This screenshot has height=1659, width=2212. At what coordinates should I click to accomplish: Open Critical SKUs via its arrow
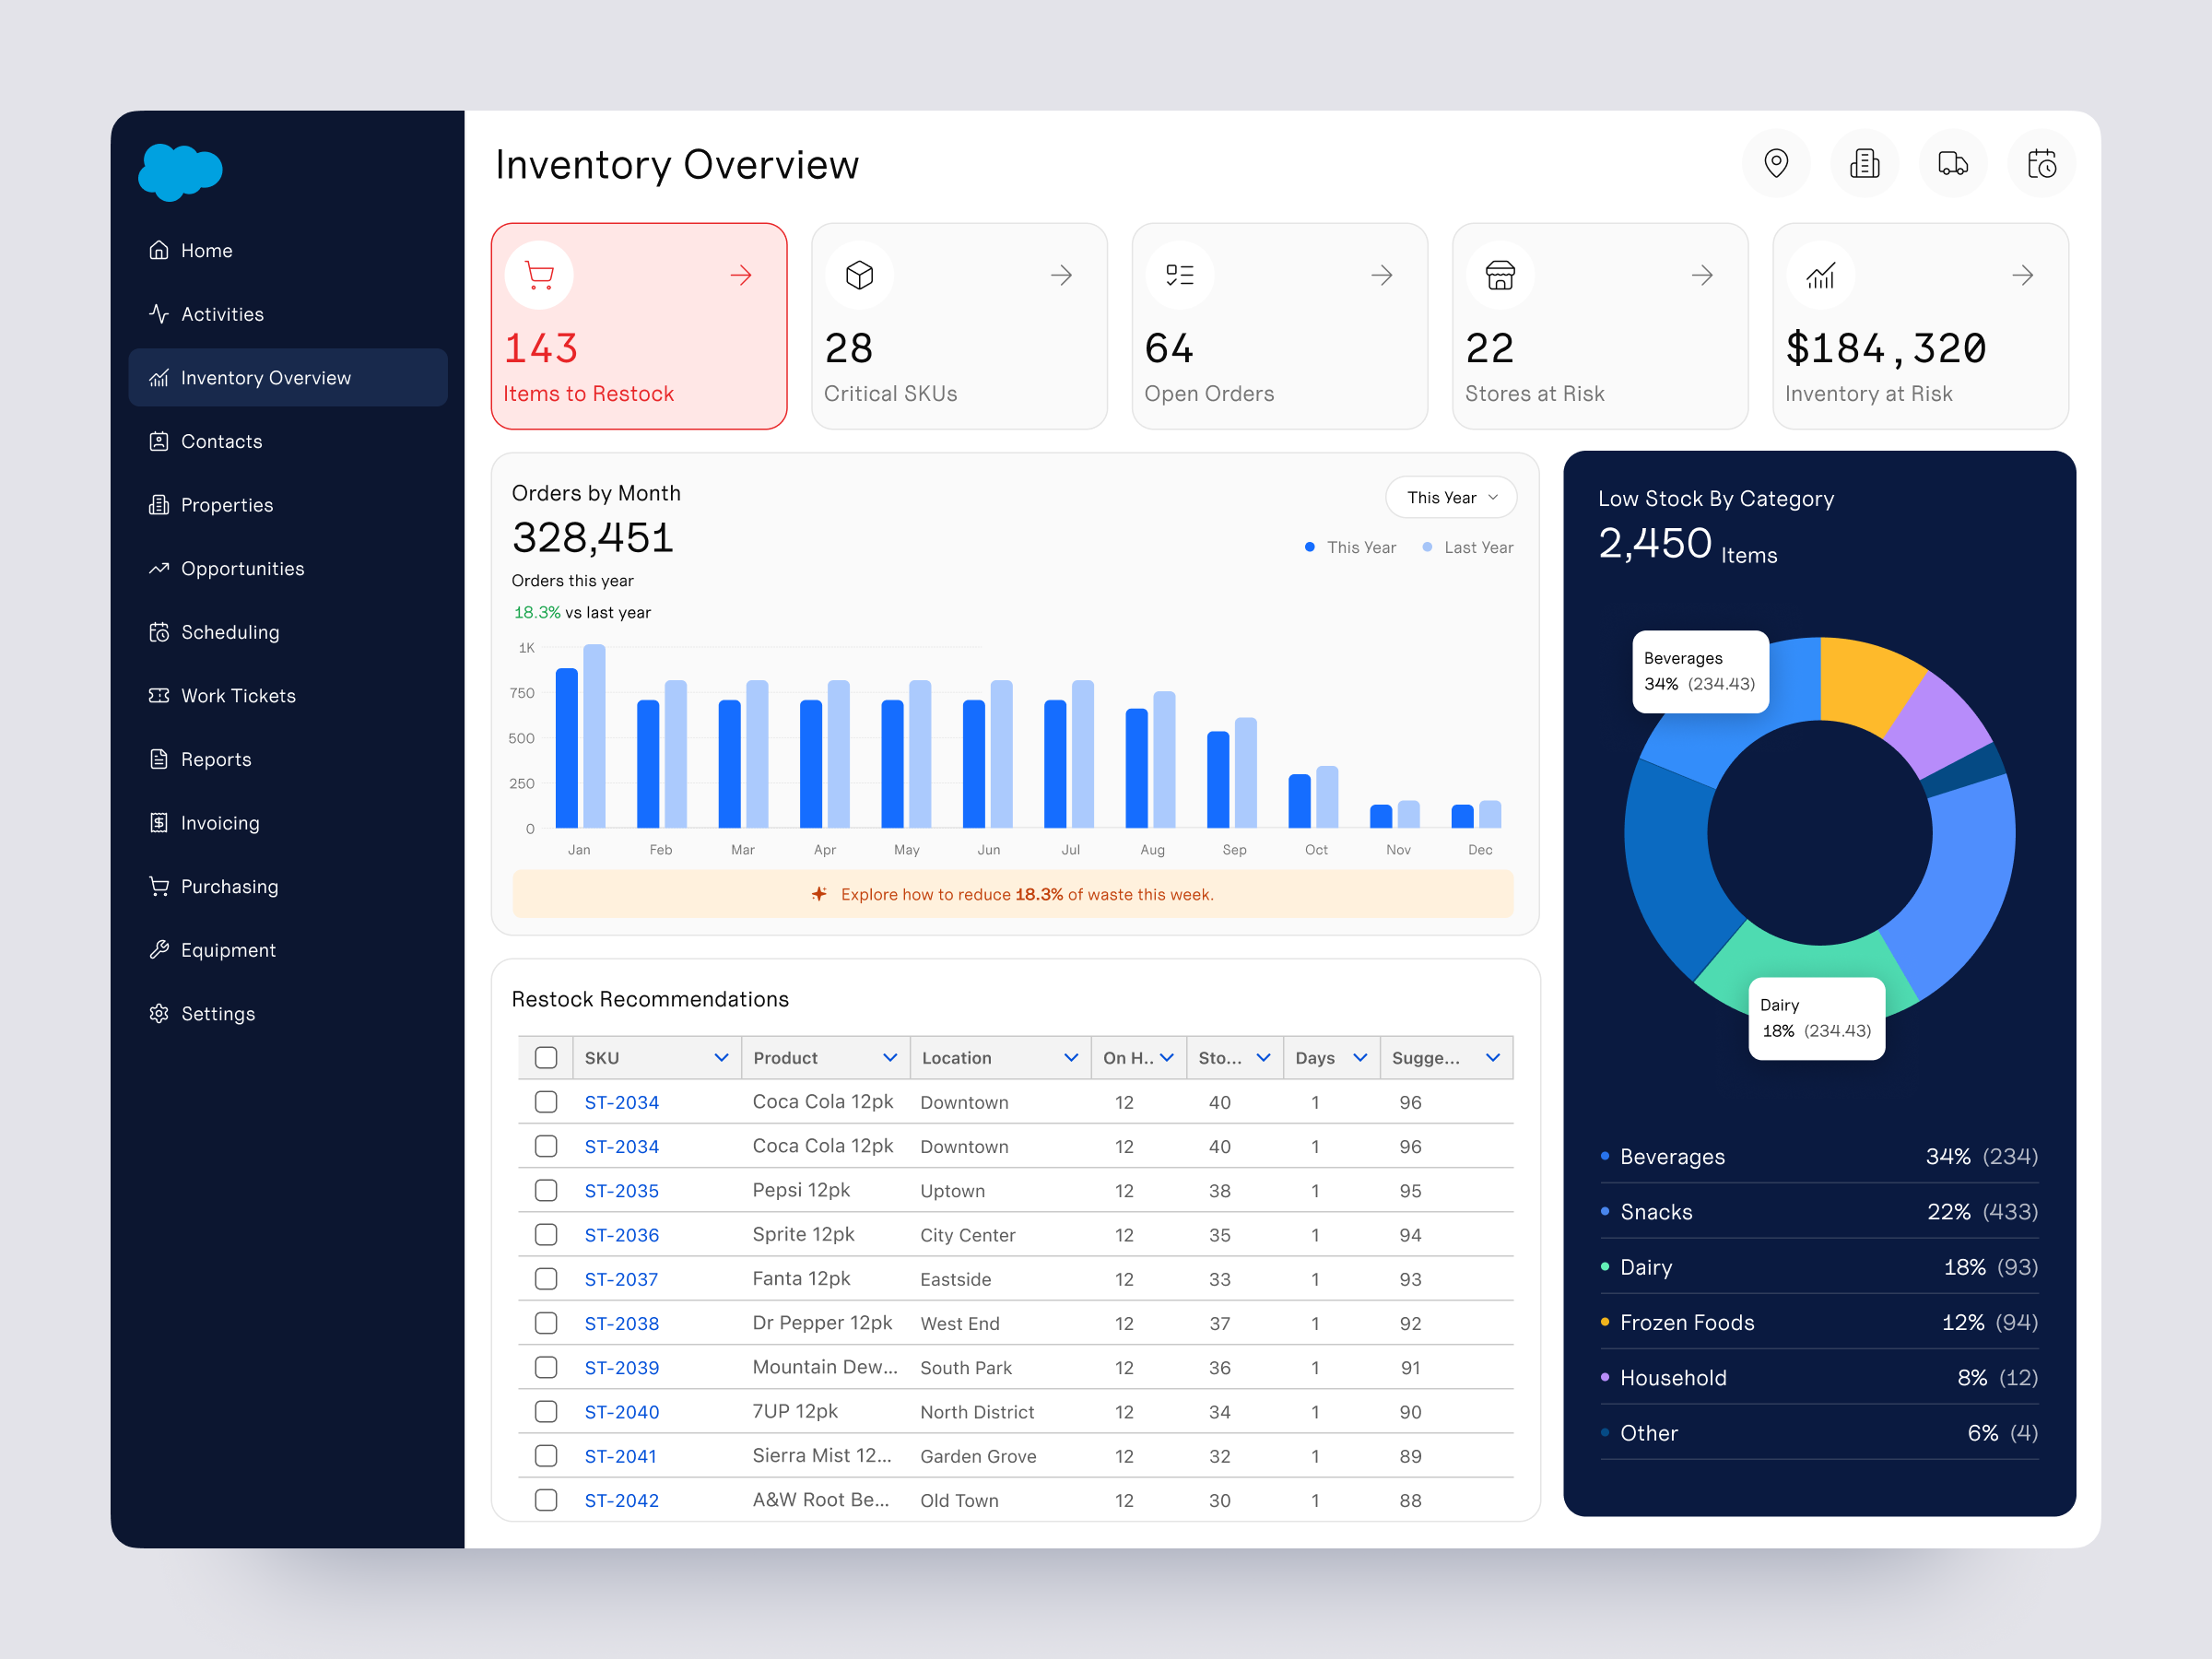point(1062,275)
